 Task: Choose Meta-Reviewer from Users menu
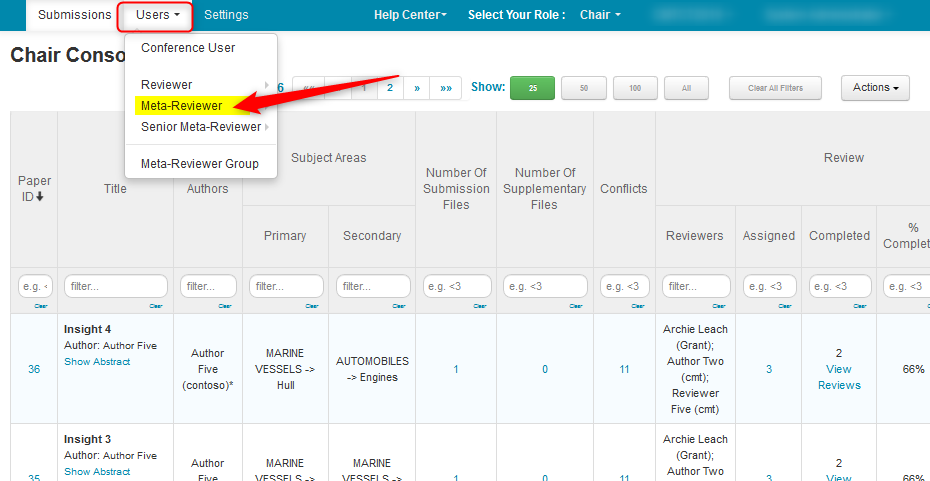click(181, 106)
